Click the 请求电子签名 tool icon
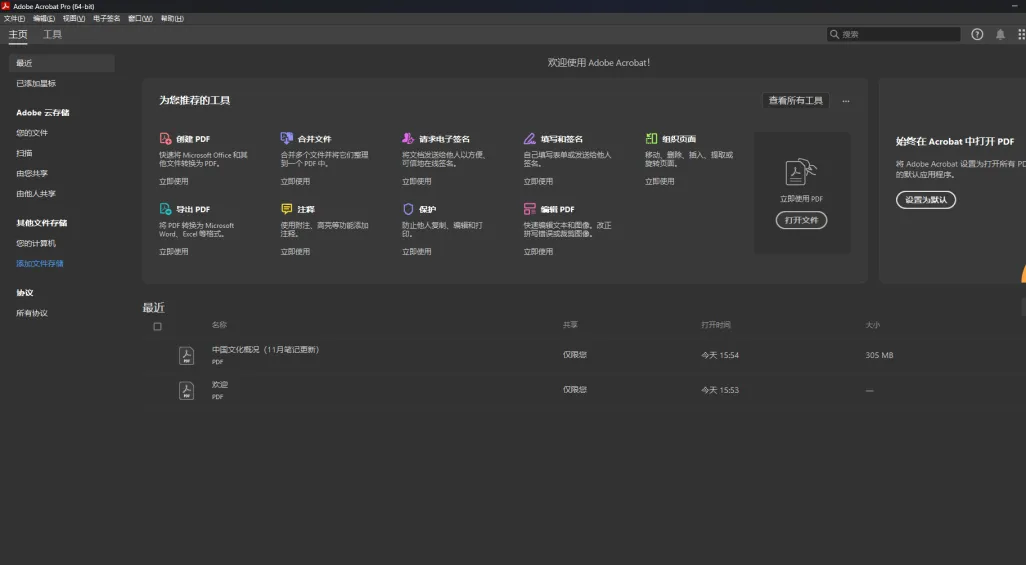The image size is (1026, 565). tap(408, 138)
